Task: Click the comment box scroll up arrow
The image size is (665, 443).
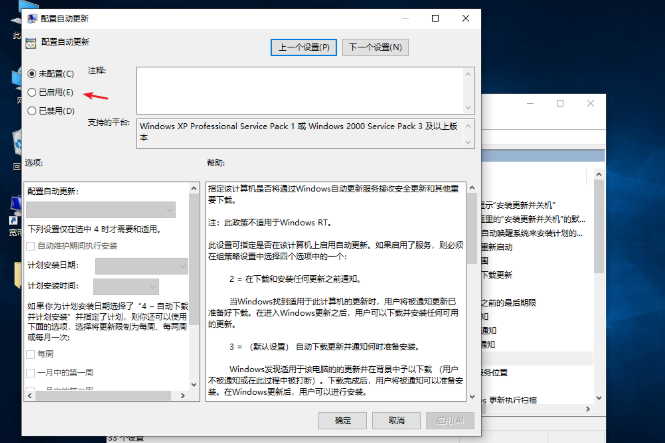Action: [468, 74]
